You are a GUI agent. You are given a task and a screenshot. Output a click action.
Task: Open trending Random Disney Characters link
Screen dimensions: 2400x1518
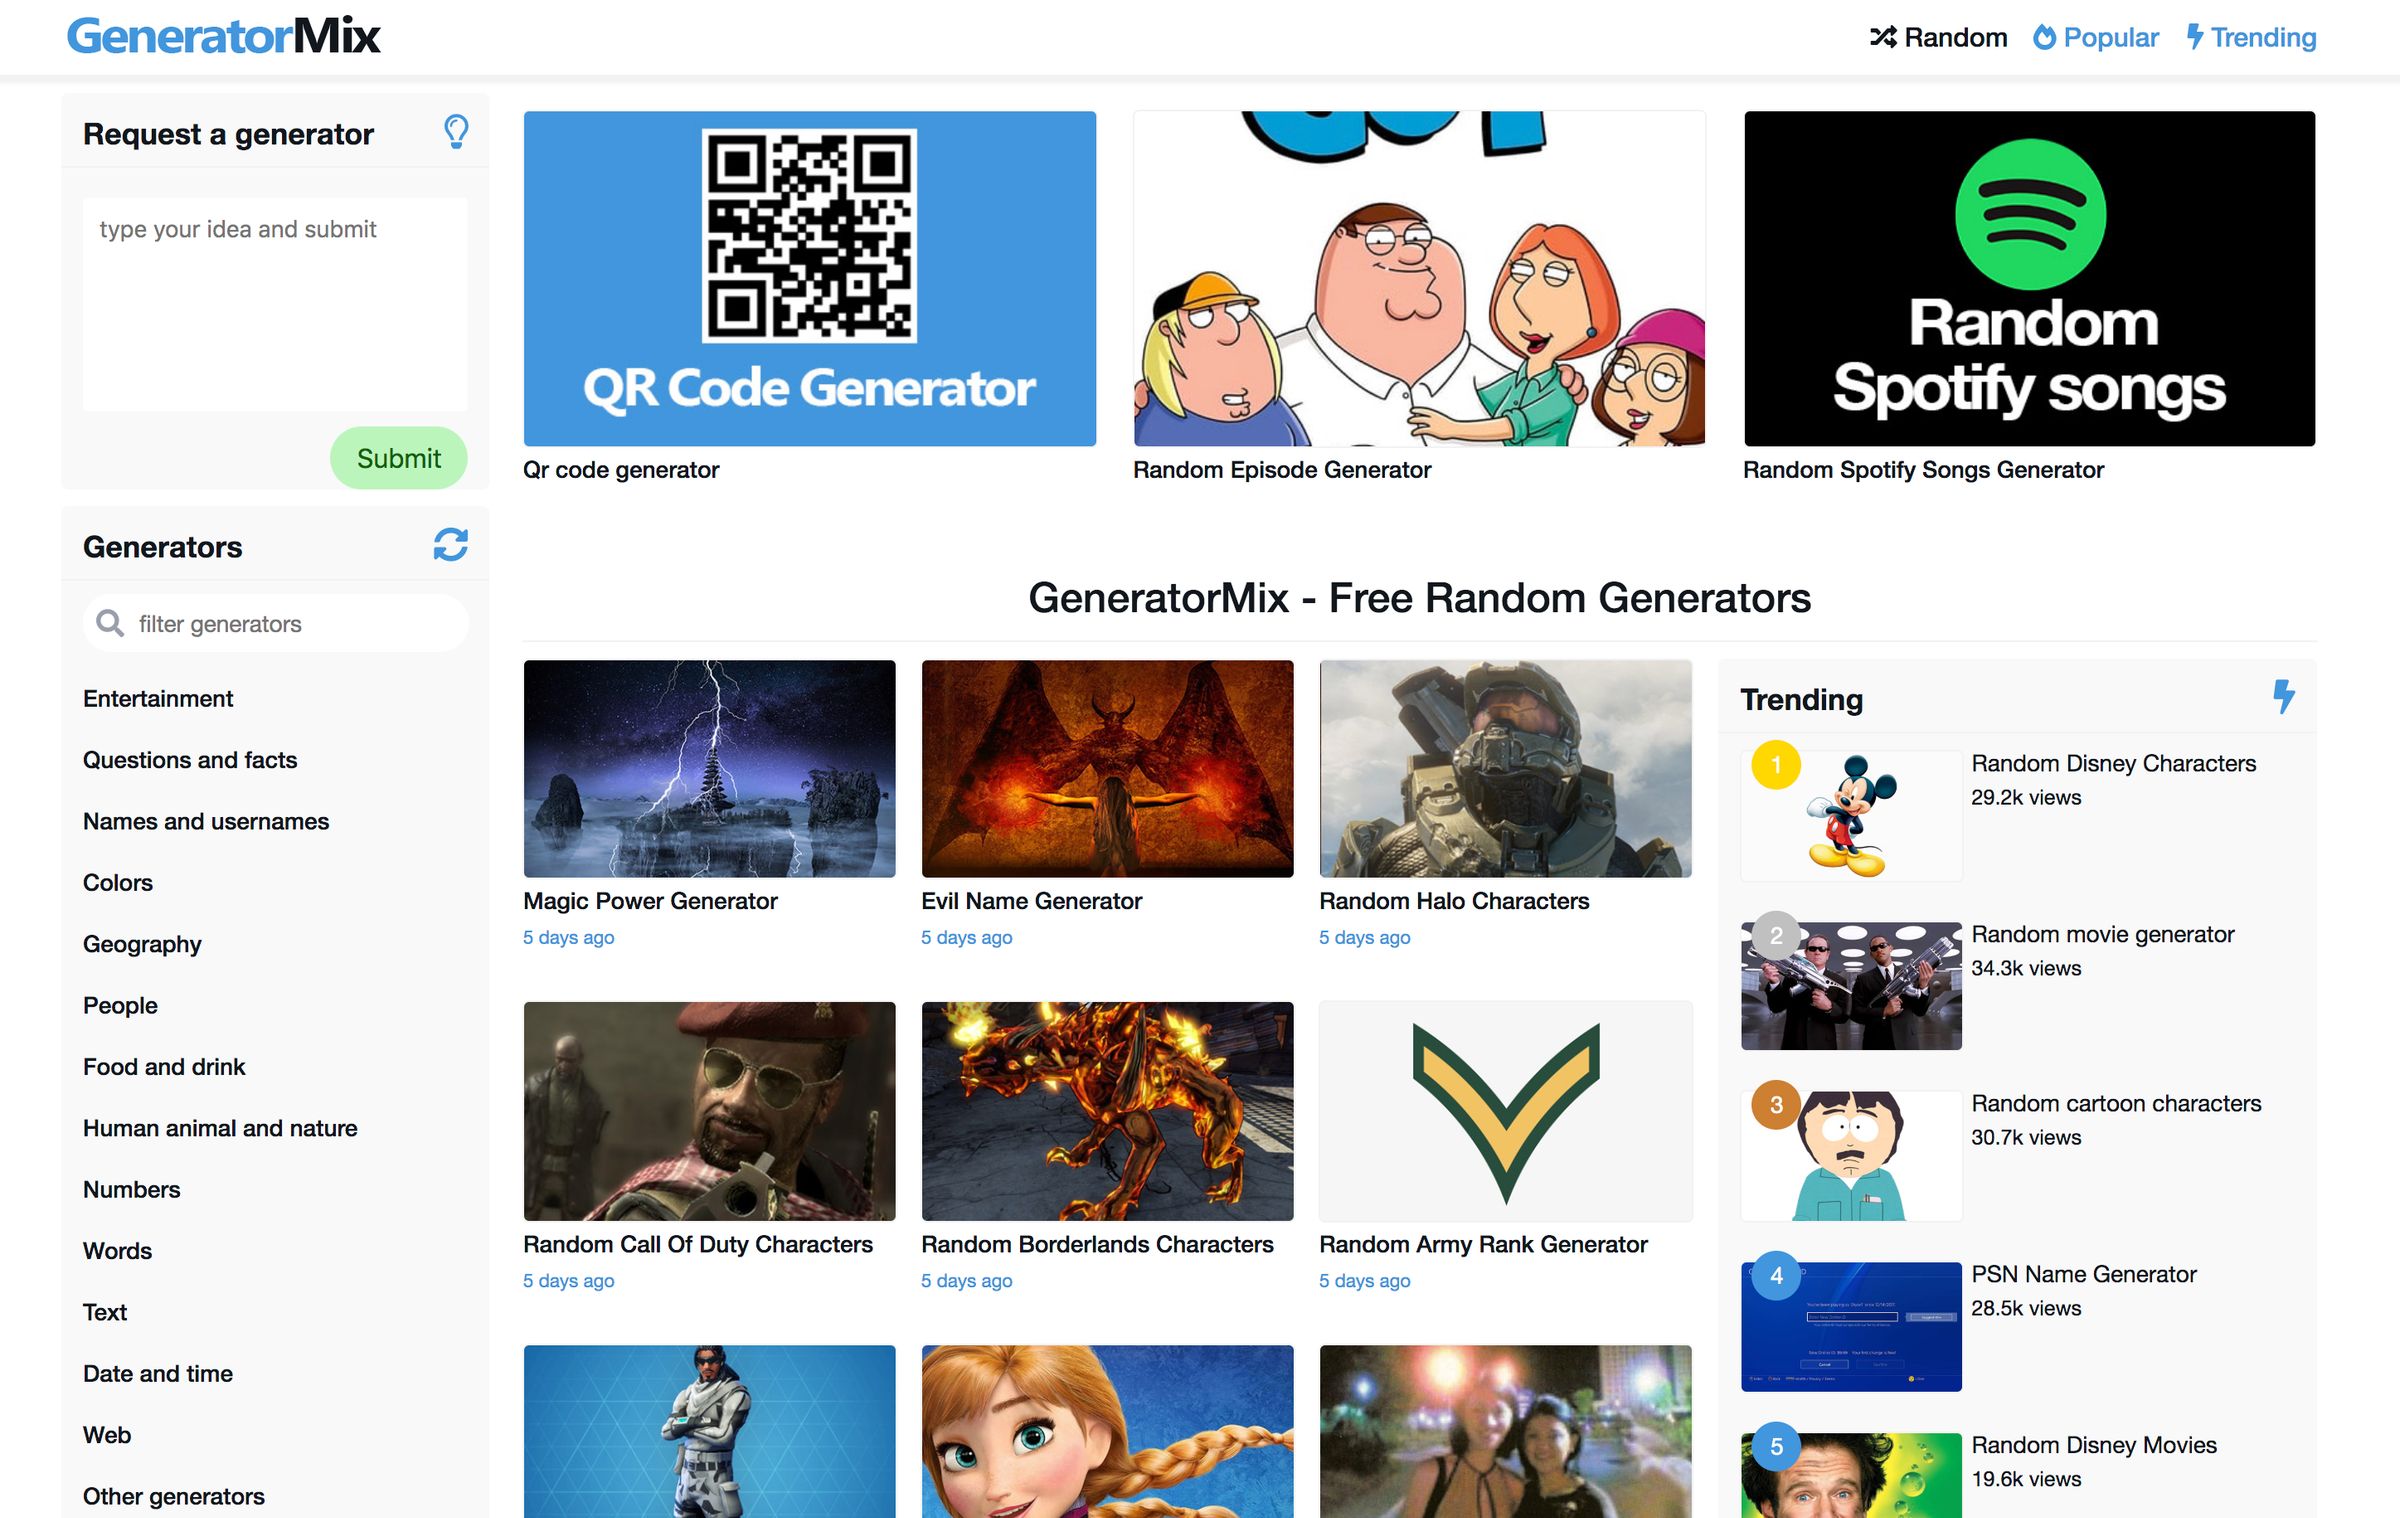click(x=2113, y=763)
